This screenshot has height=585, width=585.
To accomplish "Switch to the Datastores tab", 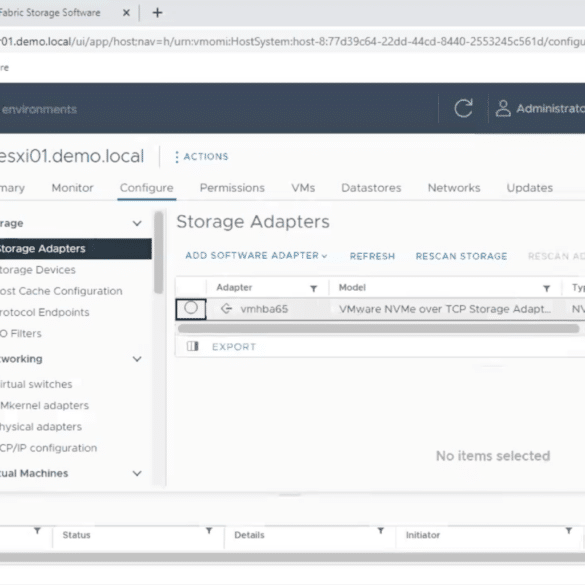I will click(371, 188).
